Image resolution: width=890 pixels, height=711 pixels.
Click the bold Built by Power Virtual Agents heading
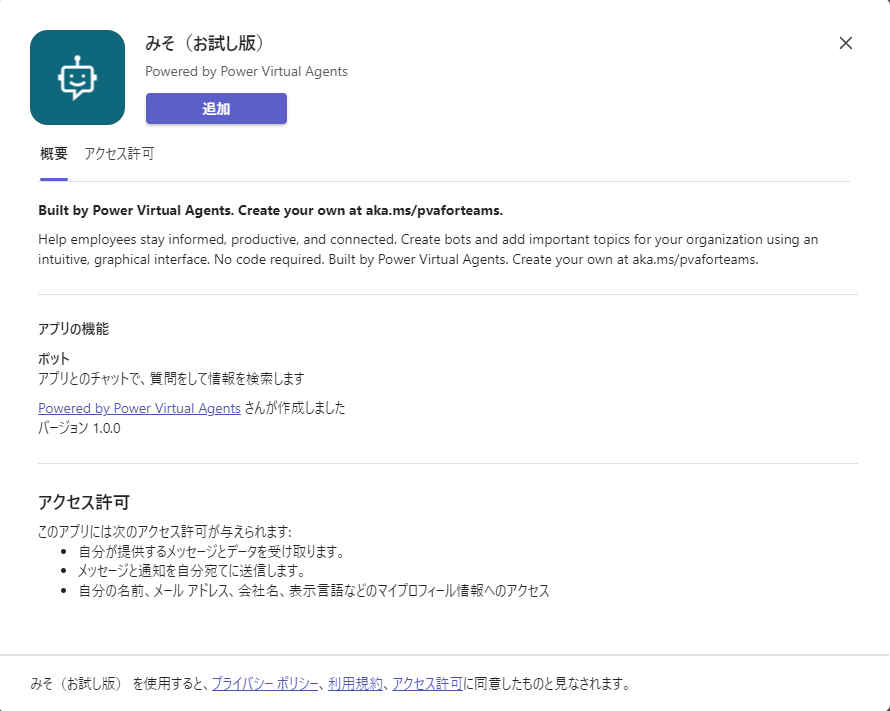(271, 211)
